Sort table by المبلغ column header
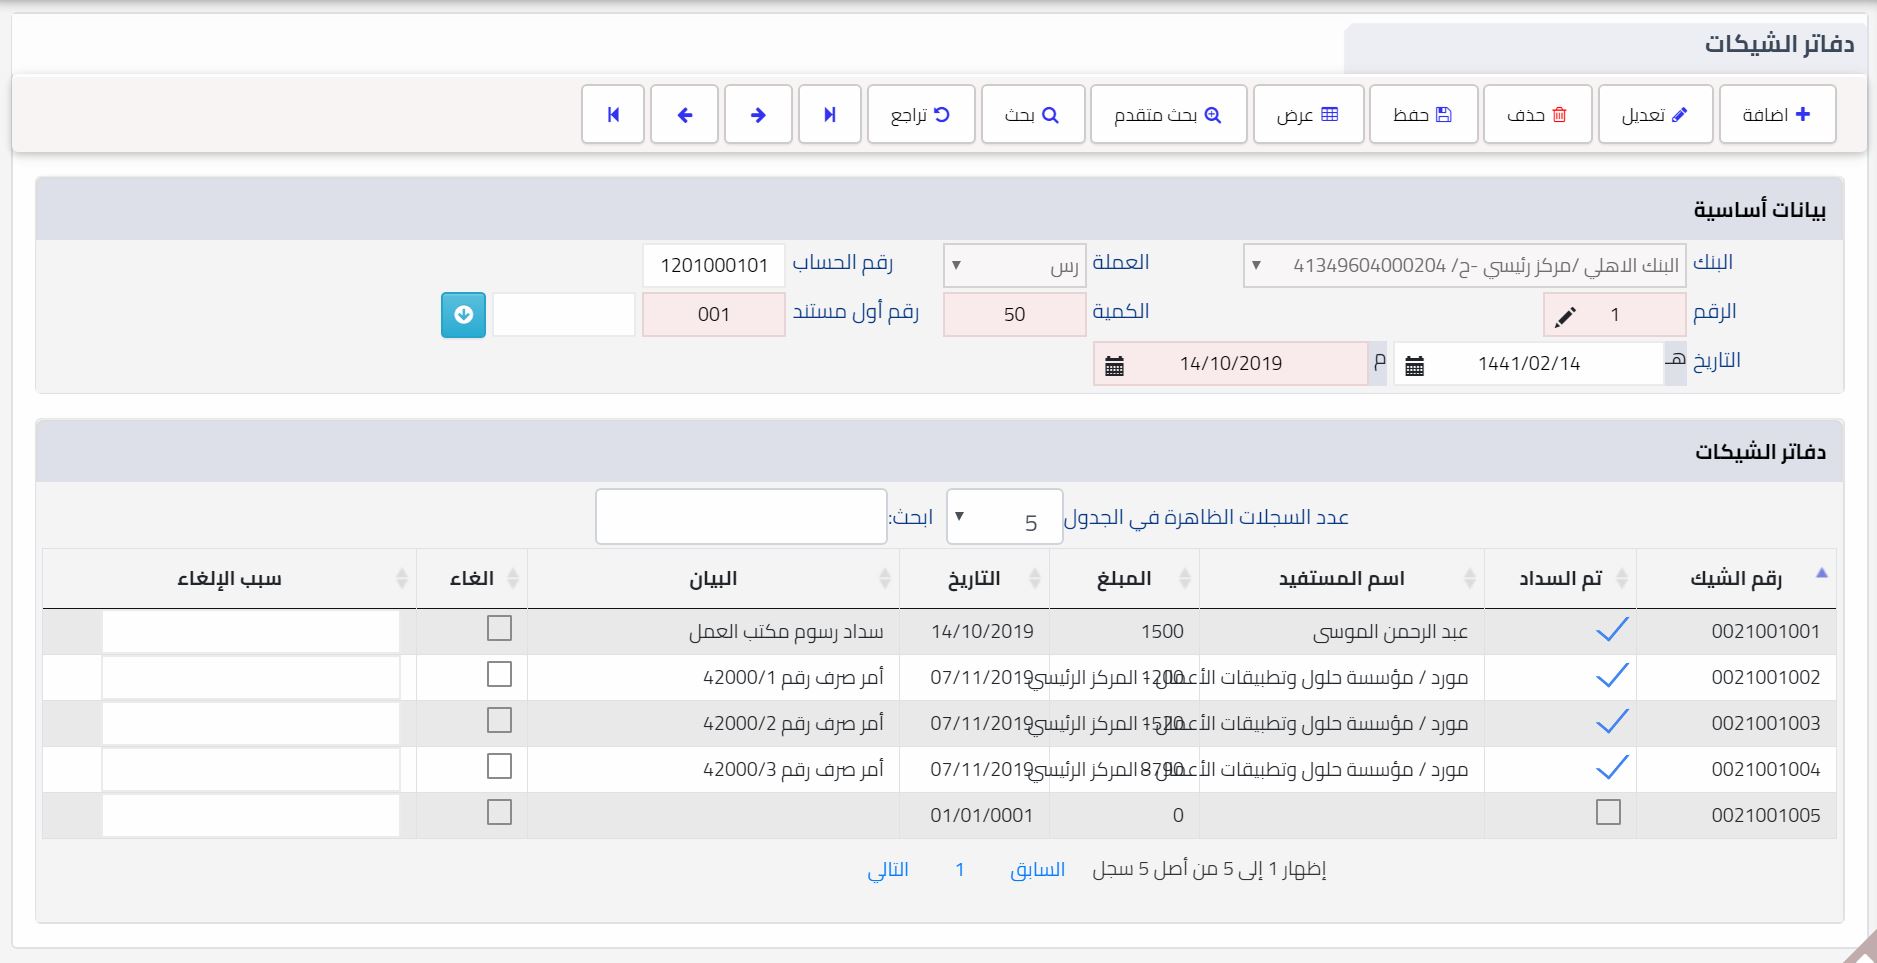1877x963 pixels. click(x=1123, y=579)
